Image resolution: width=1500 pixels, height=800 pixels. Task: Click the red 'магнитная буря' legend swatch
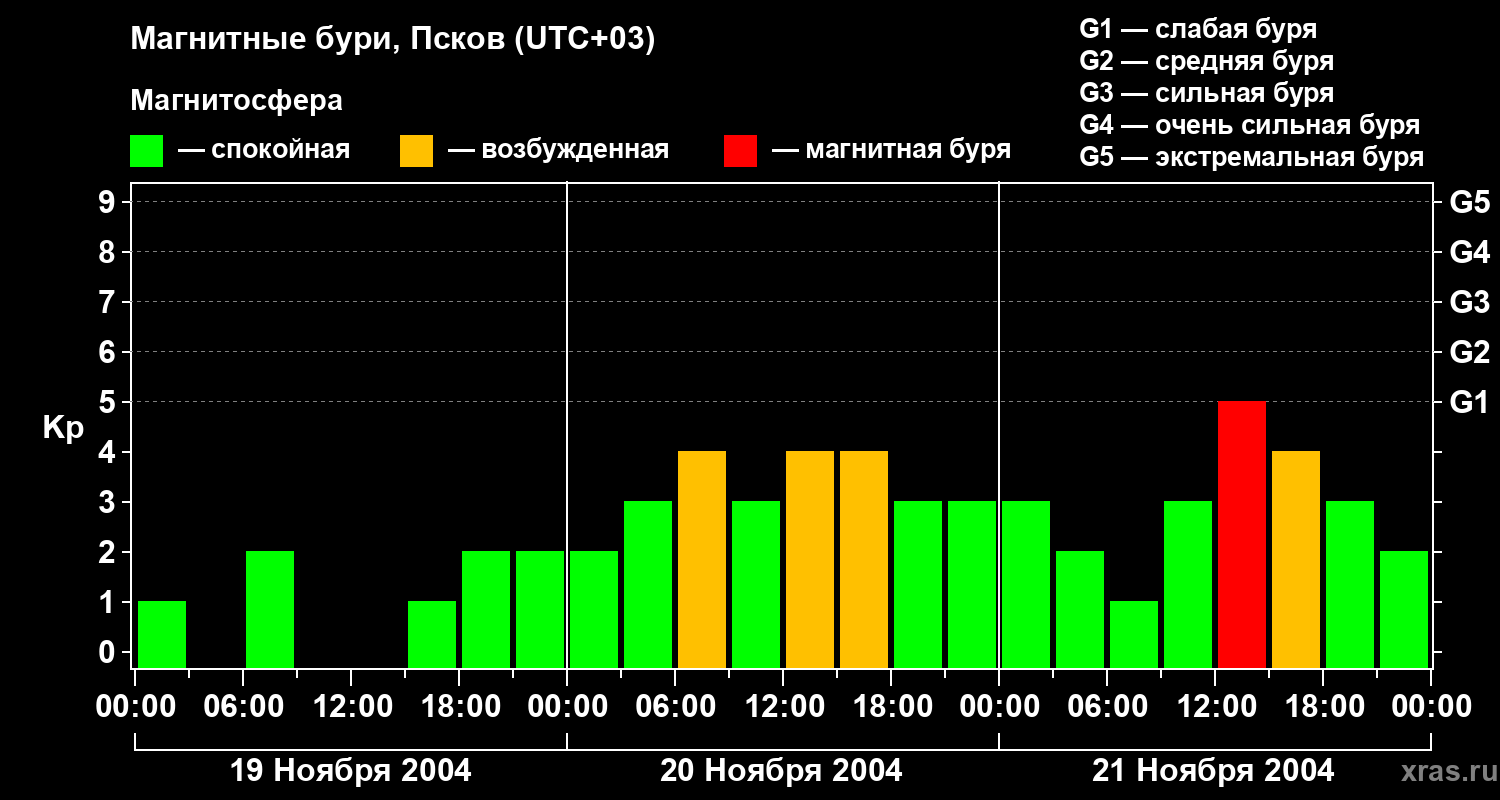pos(740,151)
